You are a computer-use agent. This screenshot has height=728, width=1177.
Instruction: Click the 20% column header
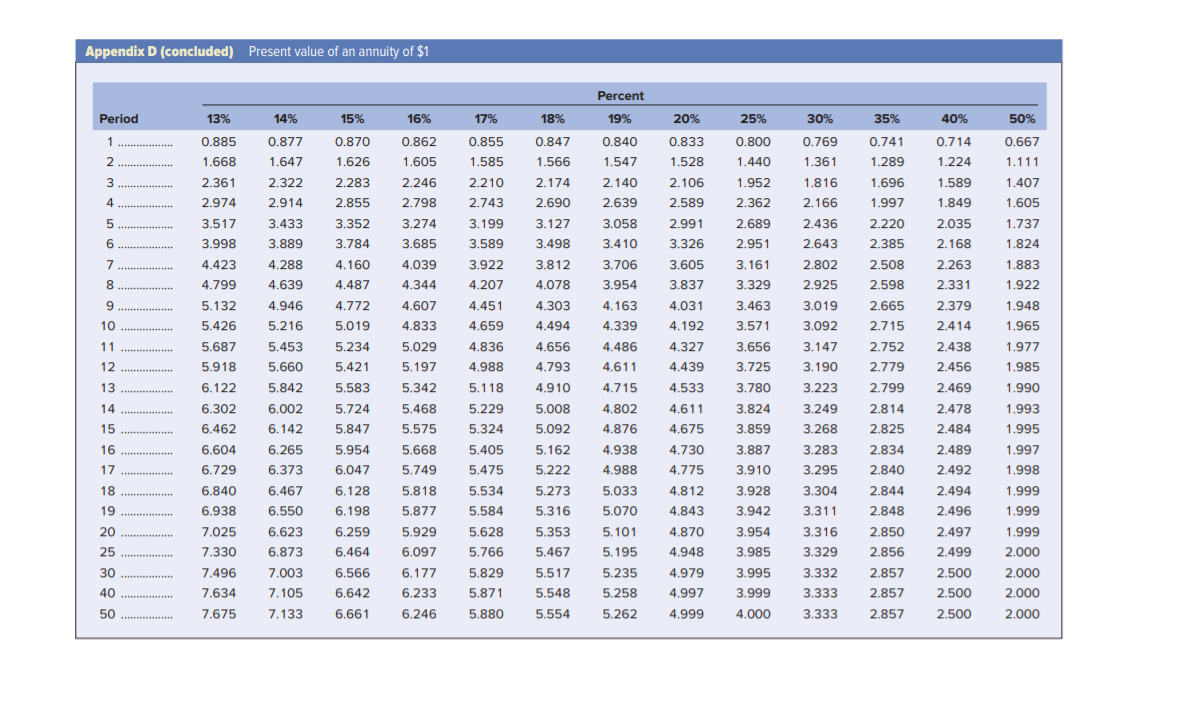[x=686, y=118]
